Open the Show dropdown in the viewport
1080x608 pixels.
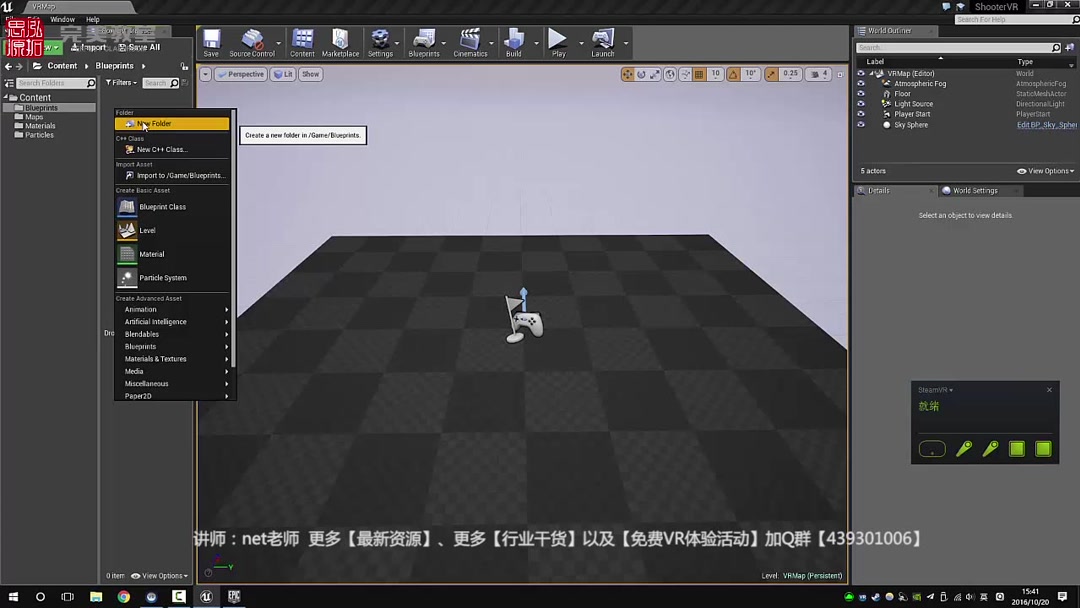pyautogui.click(x=310, y=73)
